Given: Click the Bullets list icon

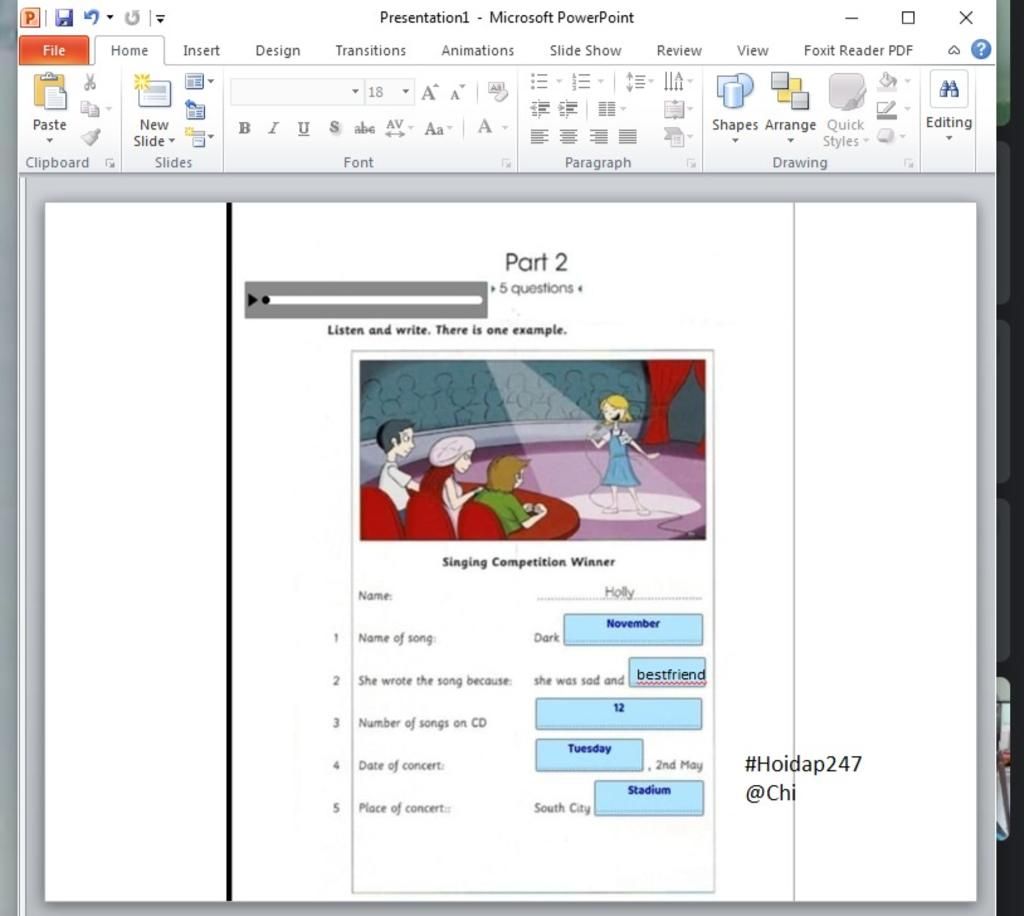Looking at the screenshot, I should click(x=539, y=82).
